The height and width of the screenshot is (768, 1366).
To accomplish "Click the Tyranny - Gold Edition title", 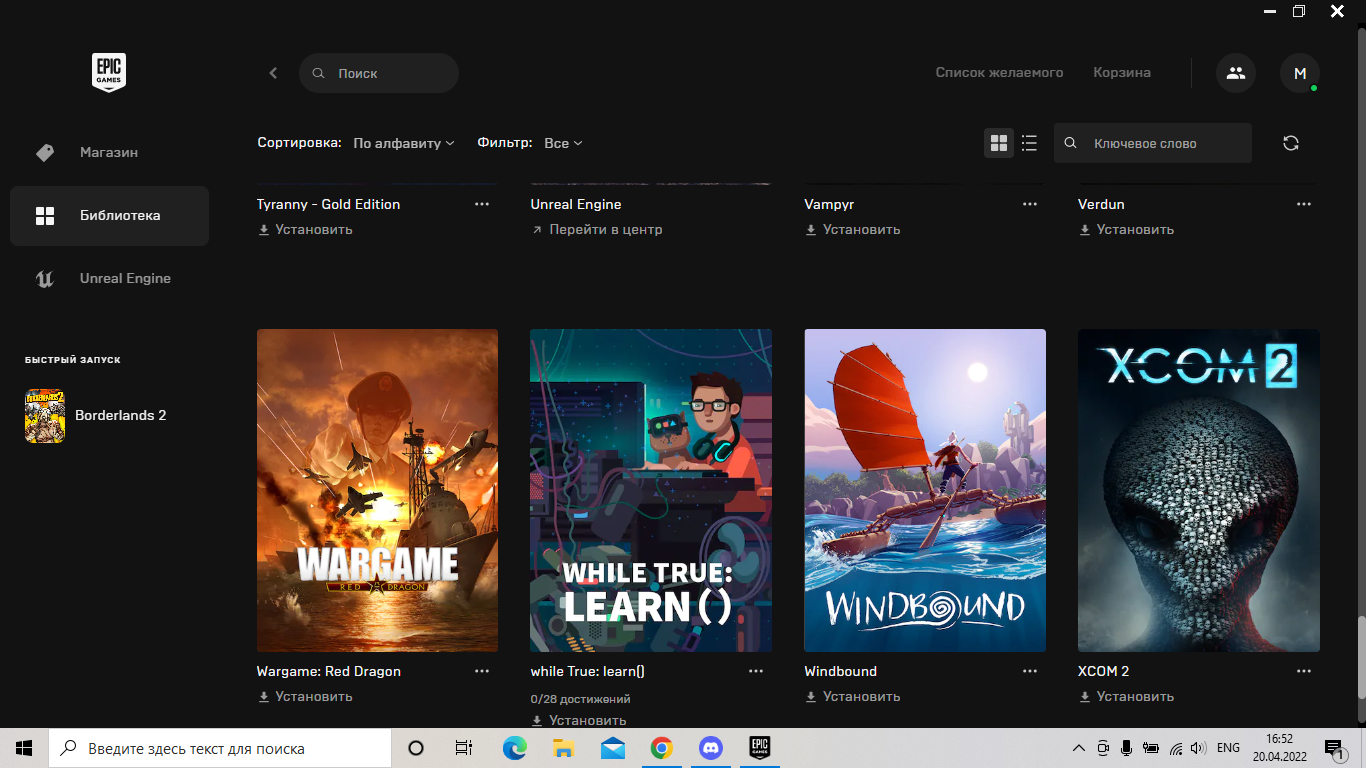I will pos(329,204).
